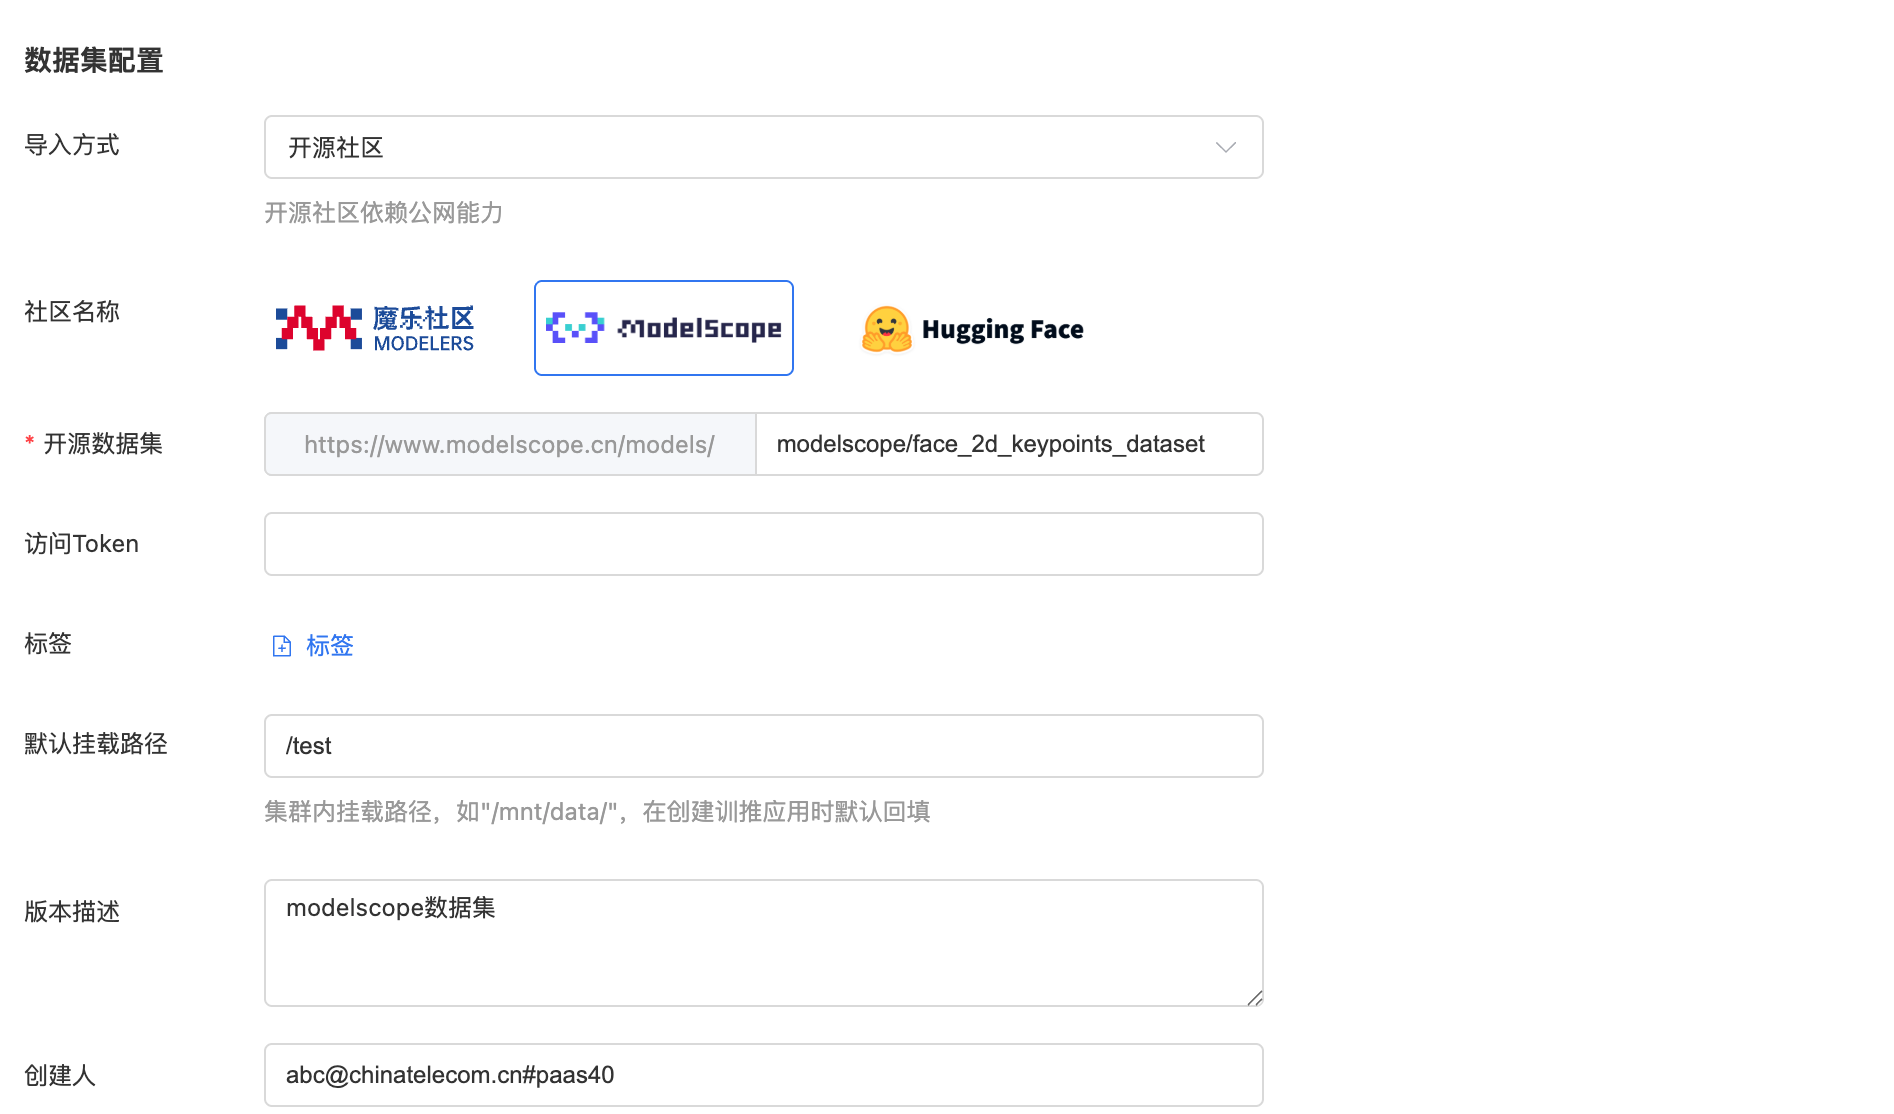The height and width of the screenshot is (1114, 1894).
Task: Choose the ModelScope community card
Action: pyautogui.click(x=664, y=328)
